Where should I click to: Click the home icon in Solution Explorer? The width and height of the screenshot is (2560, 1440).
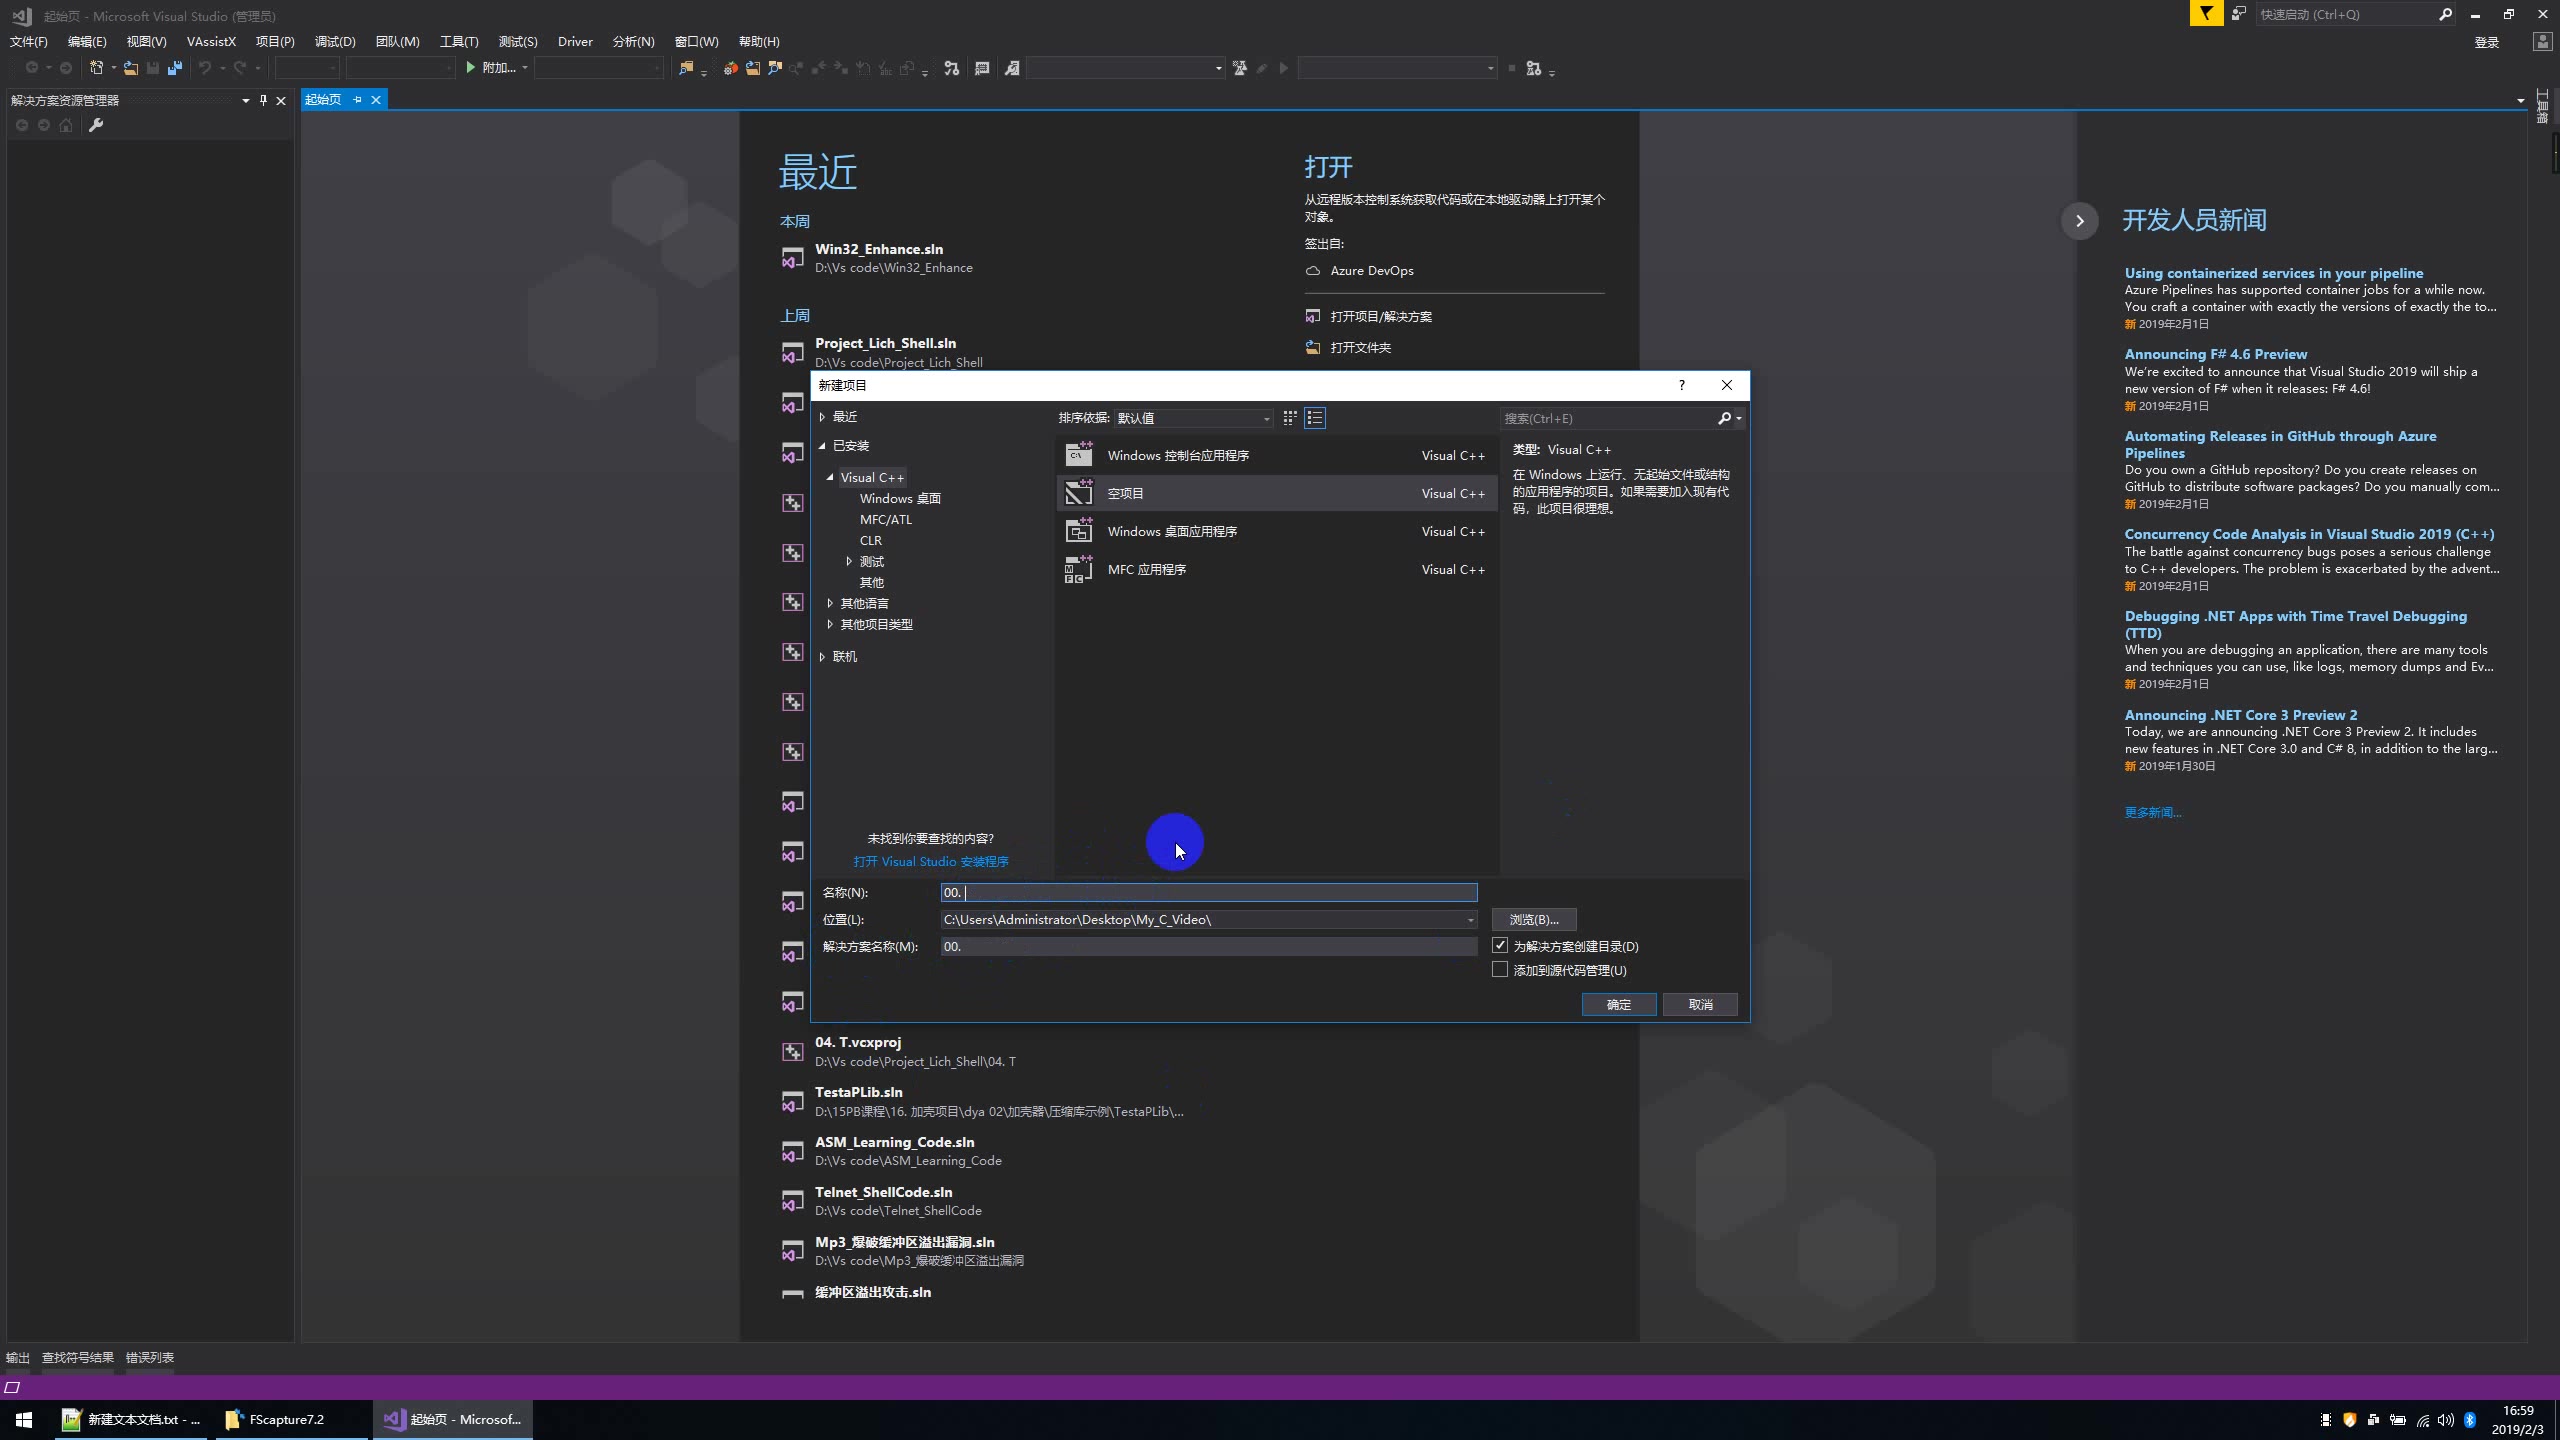(66, 125)
